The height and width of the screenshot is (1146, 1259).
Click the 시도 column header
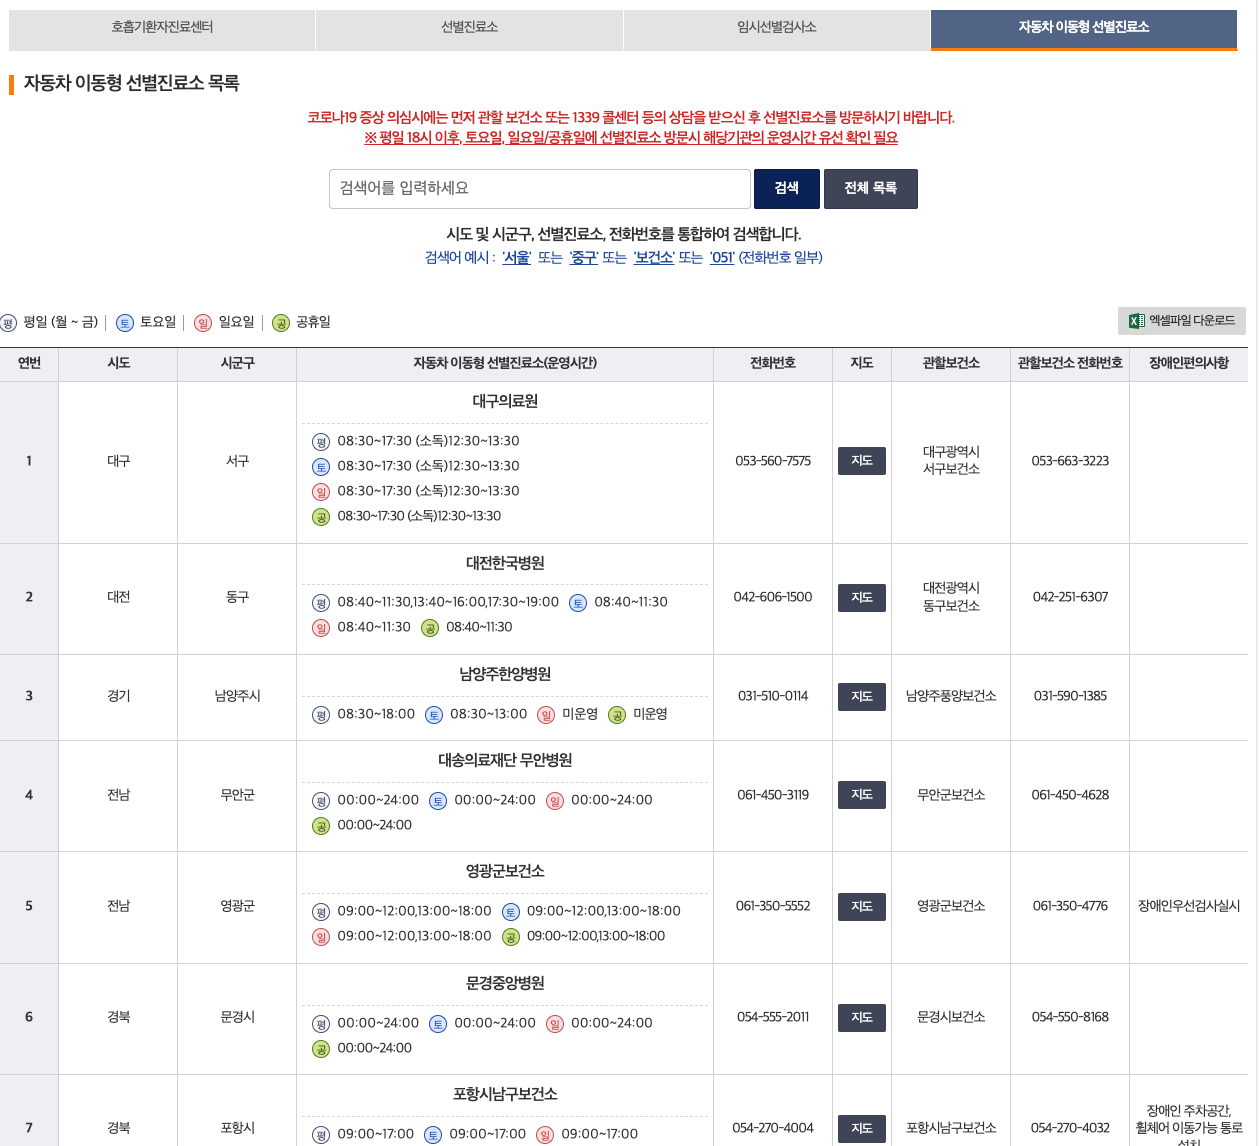(118, 364)
